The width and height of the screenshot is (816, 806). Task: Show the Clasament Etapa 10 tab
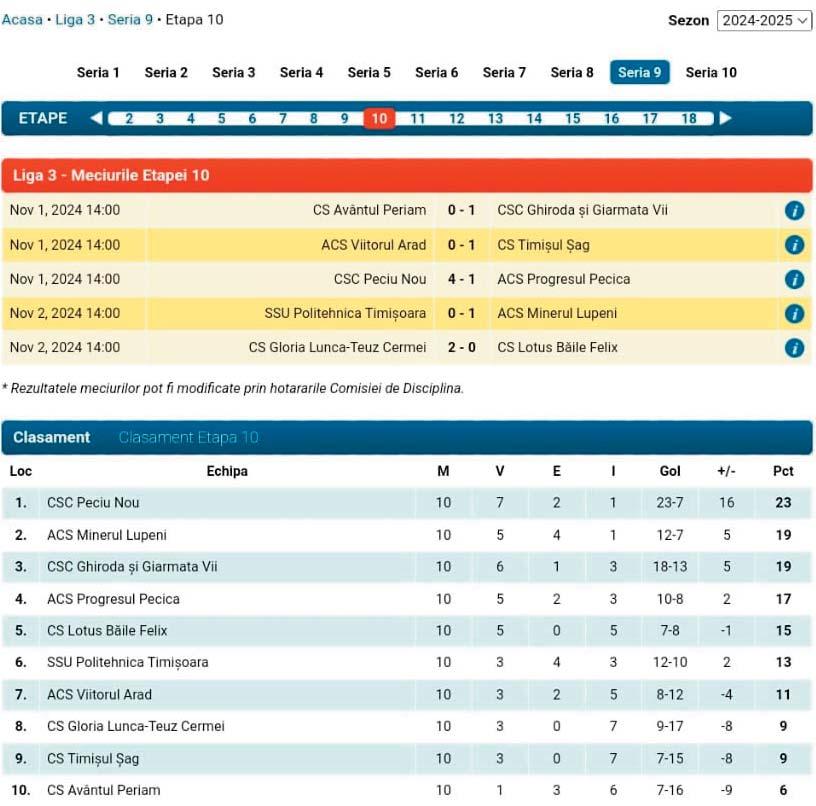click(x=188, y=437)
